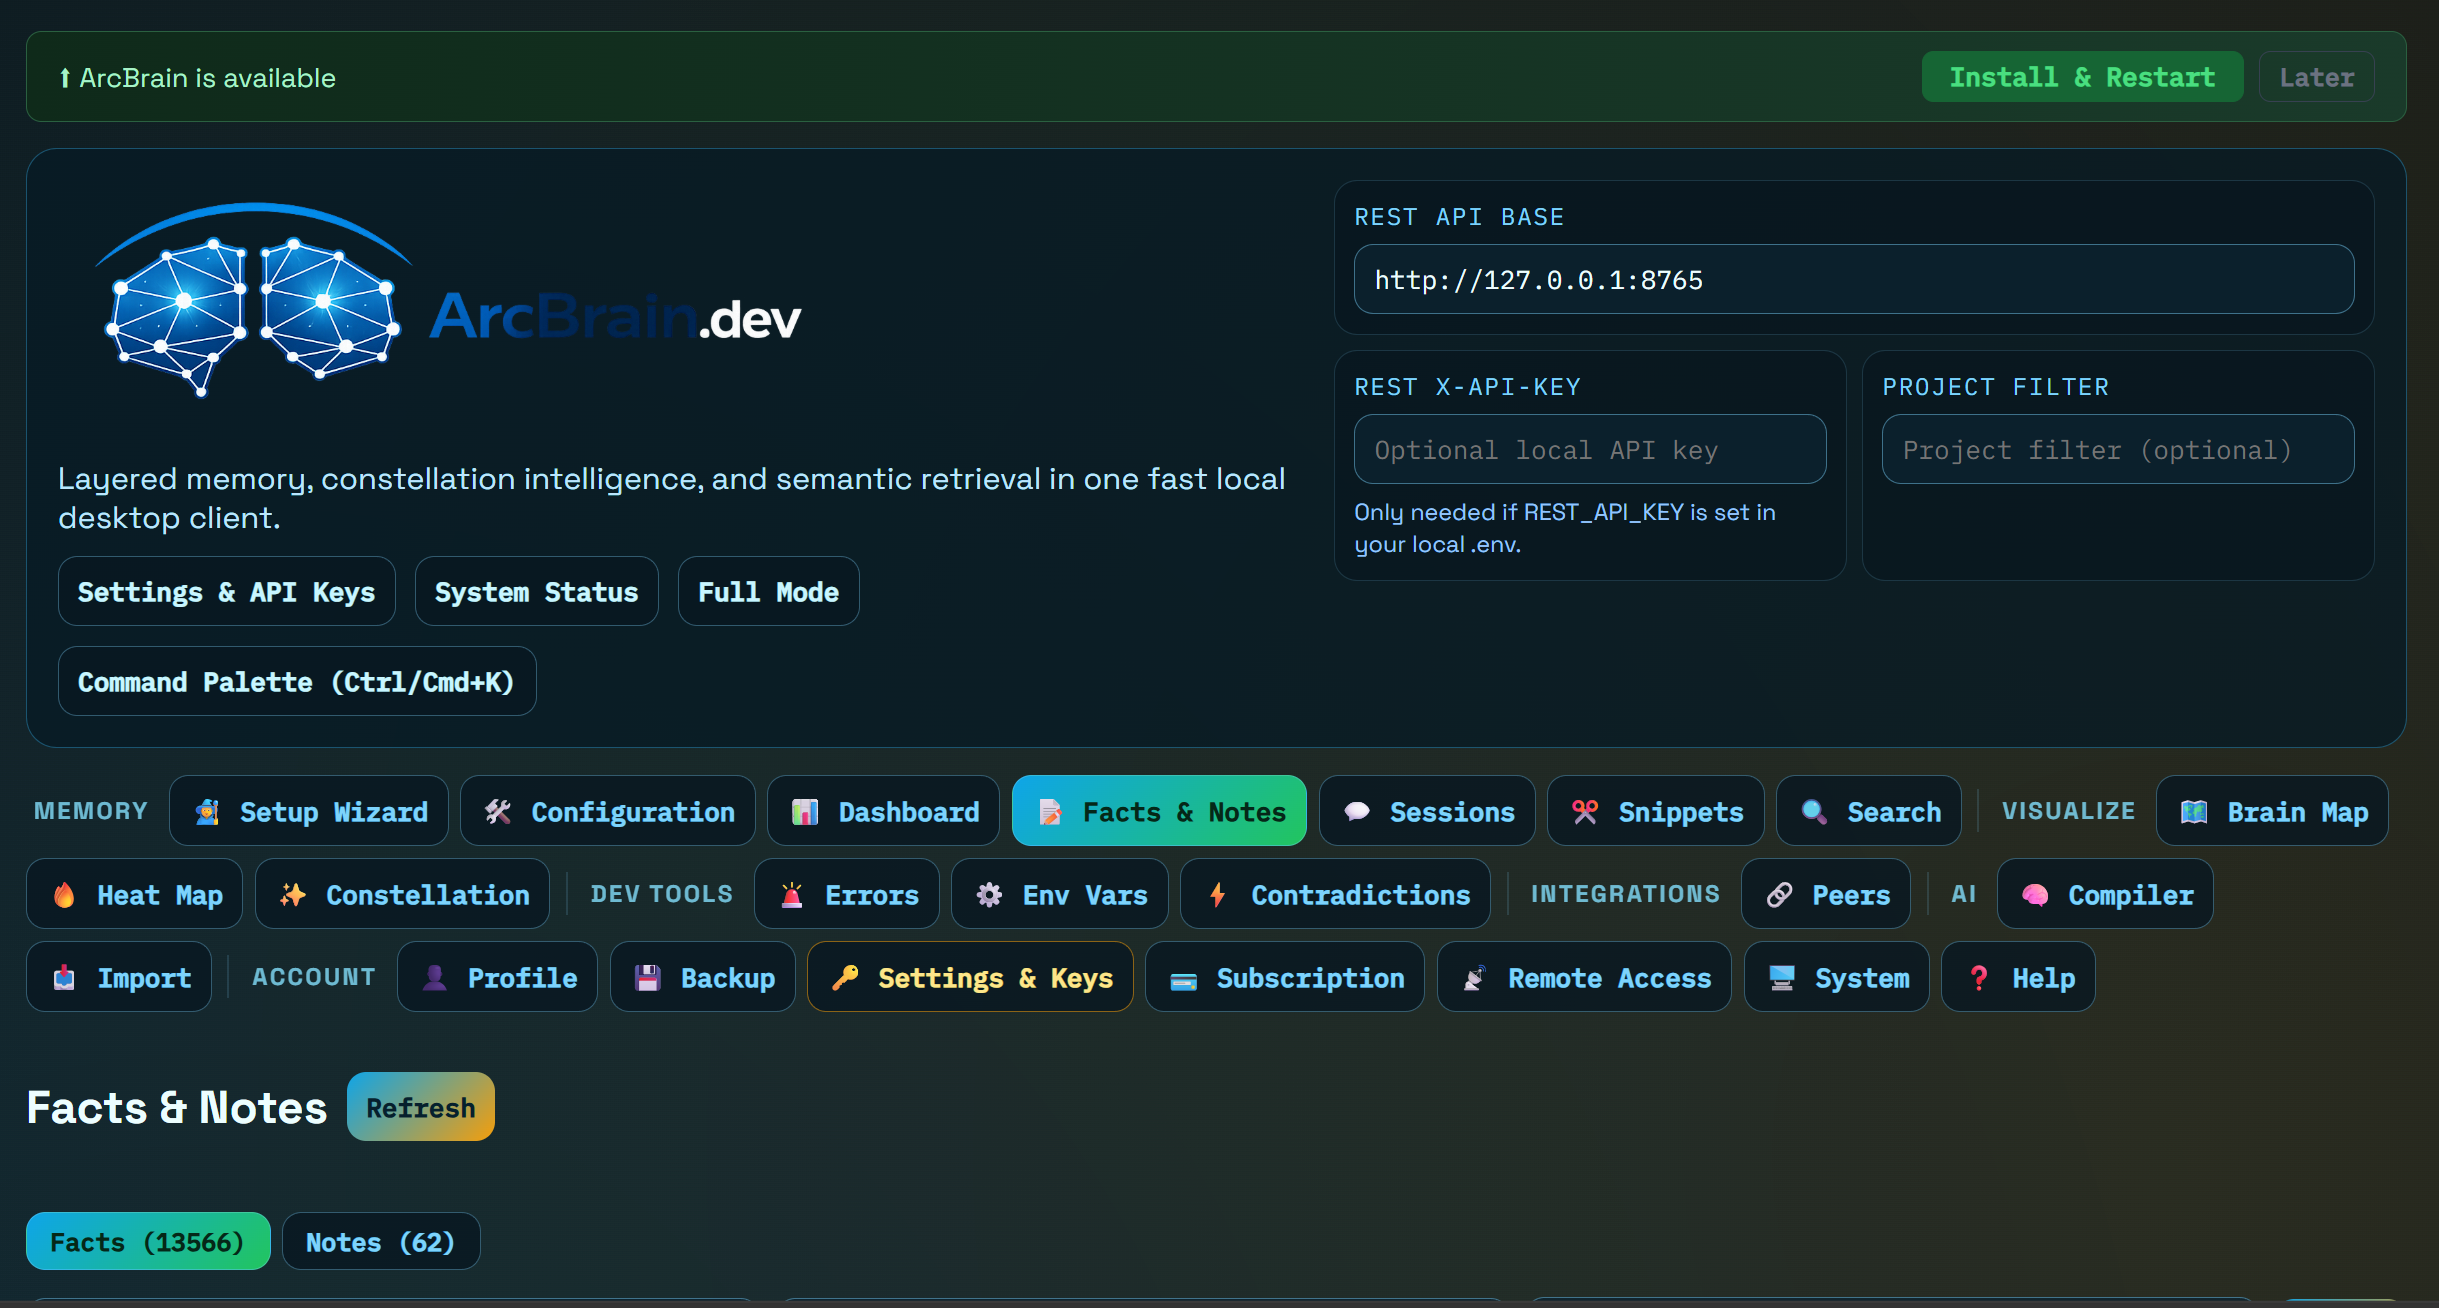
Task: Click the Snippets scissors icon
Action: coord(1585,812)
